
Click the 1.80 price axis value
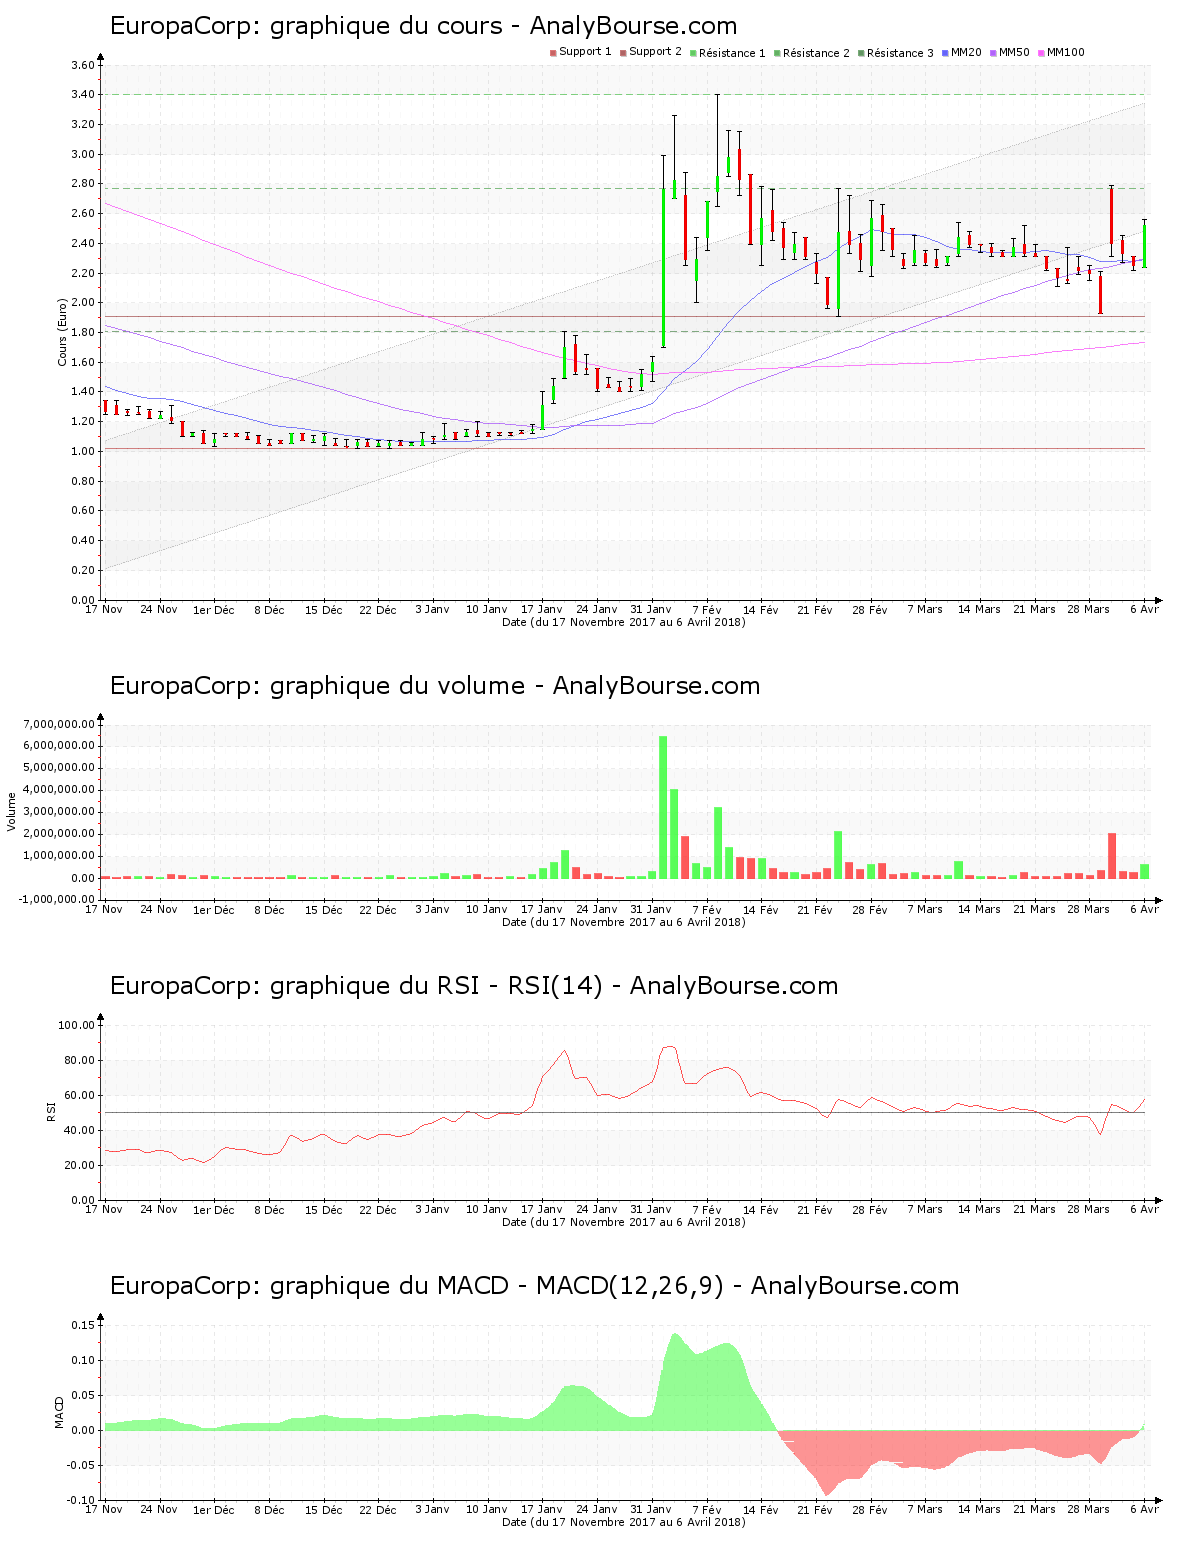83,333
